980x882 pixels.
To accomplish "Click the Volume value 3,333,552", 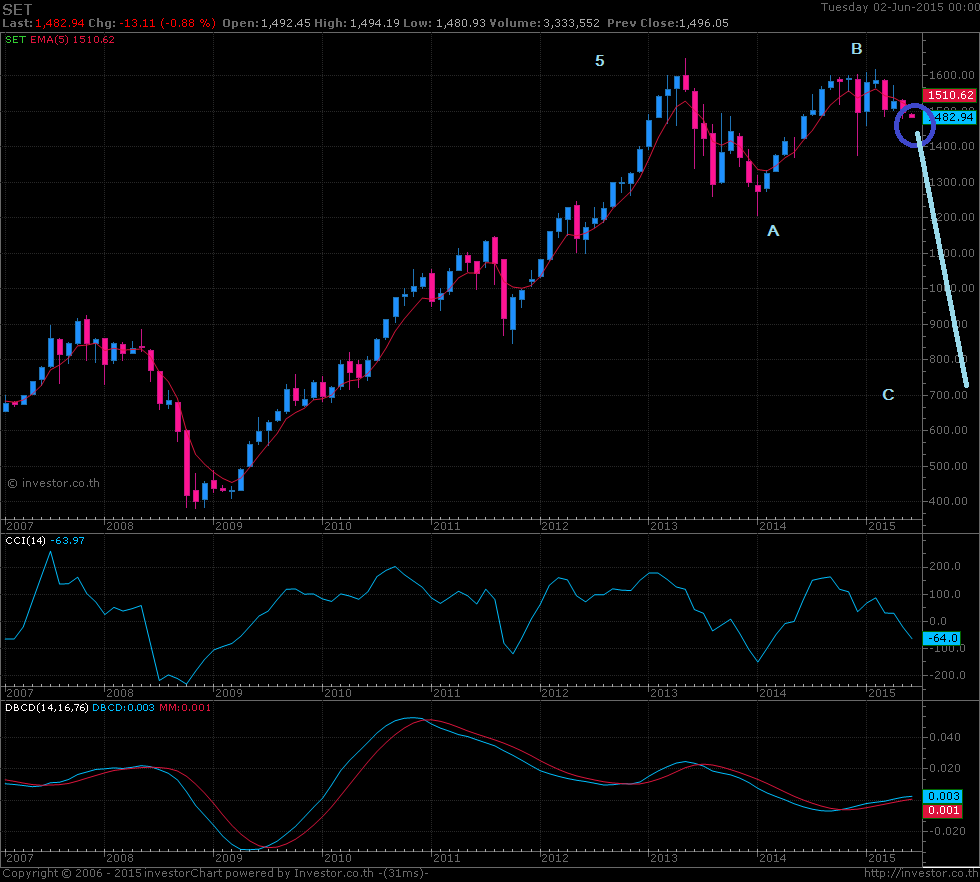I will 571,23.
